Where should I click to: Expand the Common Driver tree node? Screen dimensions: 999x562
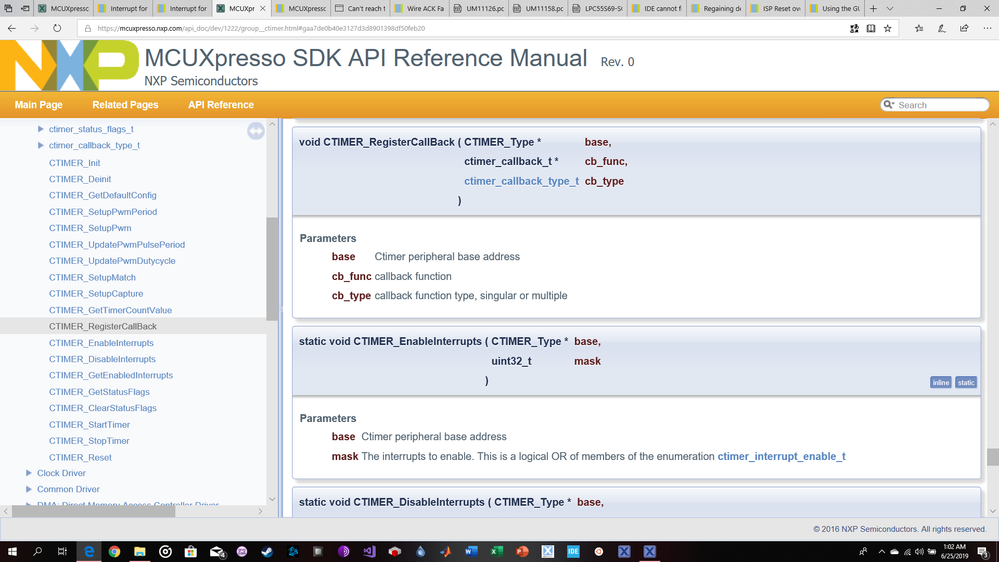coord(29,489)
